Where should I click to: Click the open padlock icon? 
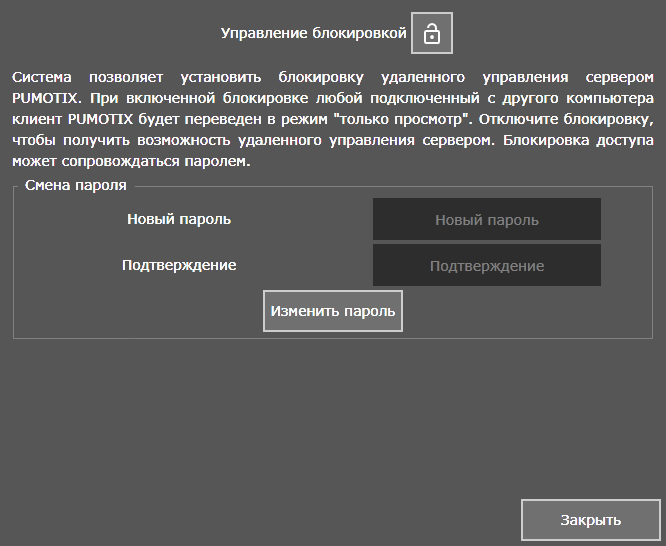click(x=432, y=33)
